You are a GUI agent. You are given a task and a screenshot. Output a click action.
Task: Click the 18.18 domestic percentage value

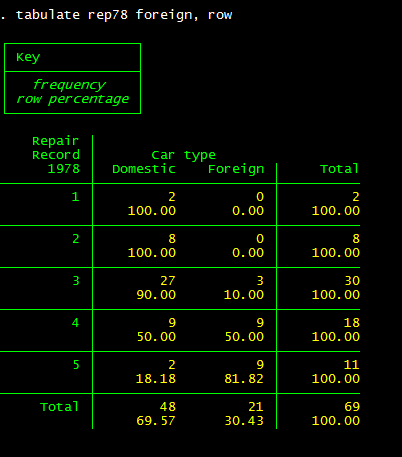point(156,379)
